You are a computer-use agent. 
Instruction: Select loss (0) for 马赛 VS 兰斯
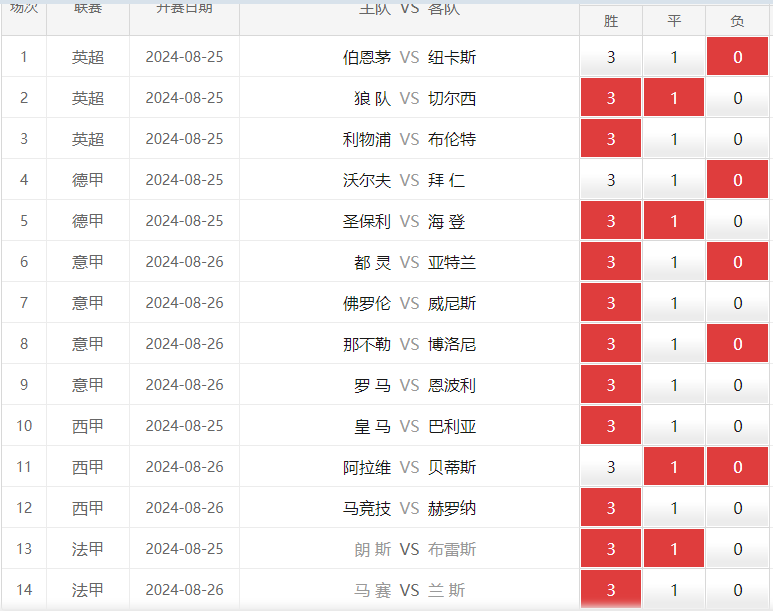click(738, 589)
